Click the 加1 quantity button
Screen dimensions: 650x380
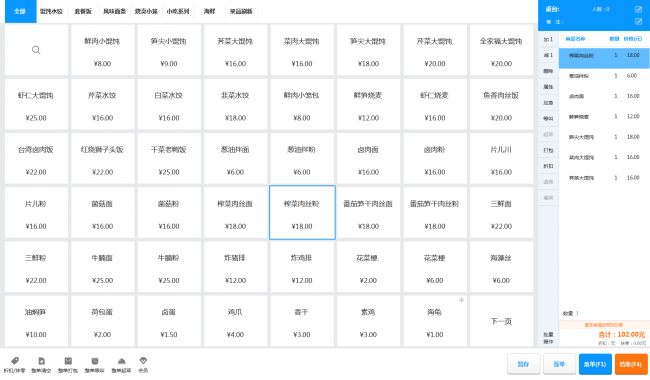pyautogui.click(x=548, y=39)
